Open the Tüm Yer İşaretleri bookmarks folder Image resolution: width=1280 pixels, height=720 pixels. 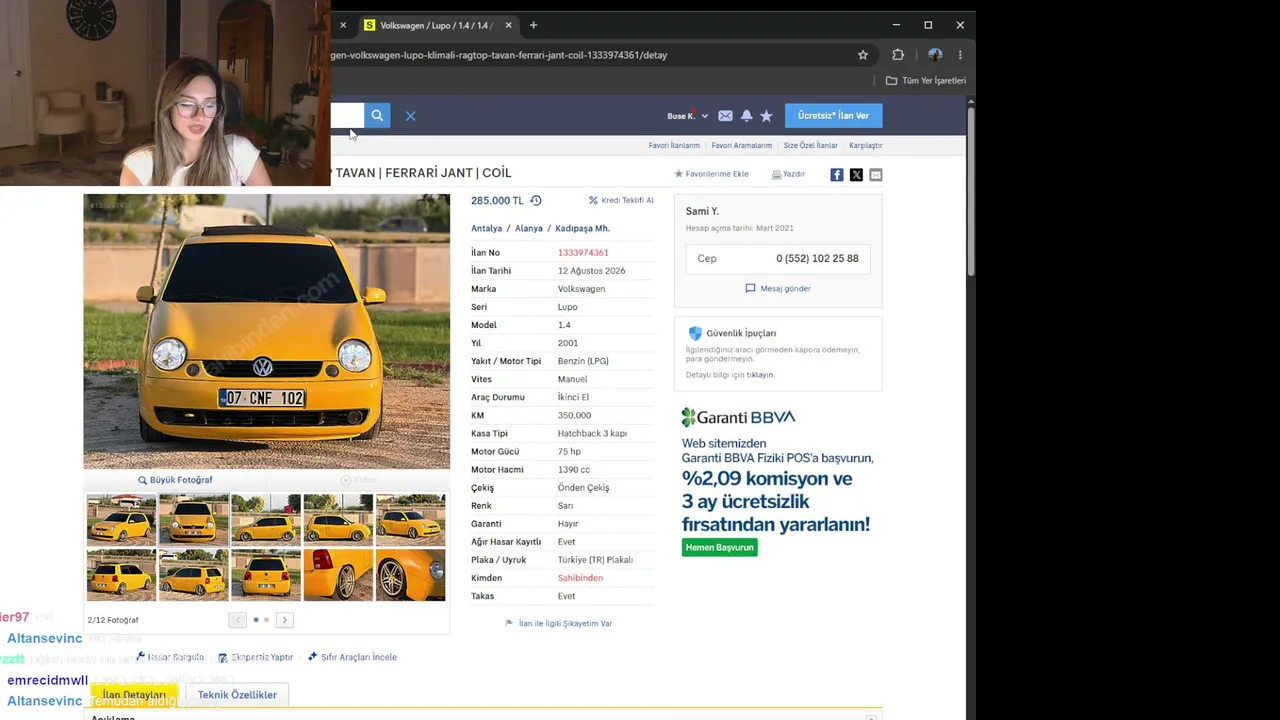926,80
